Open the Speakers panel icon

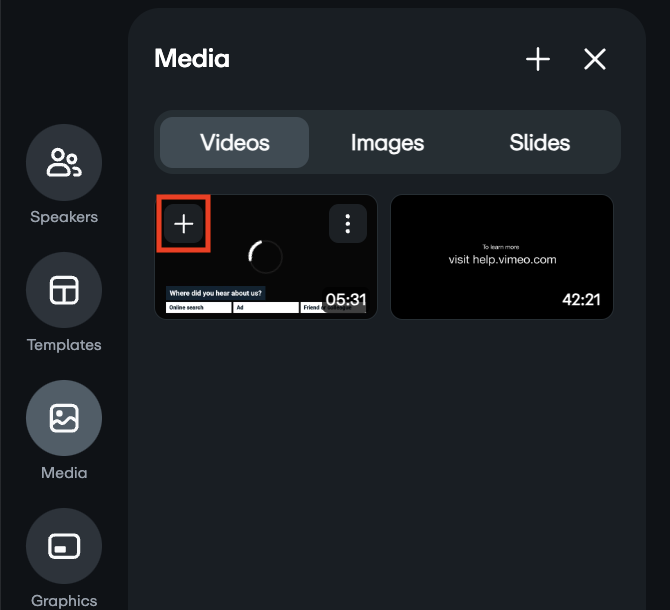(x=64, y=163)
